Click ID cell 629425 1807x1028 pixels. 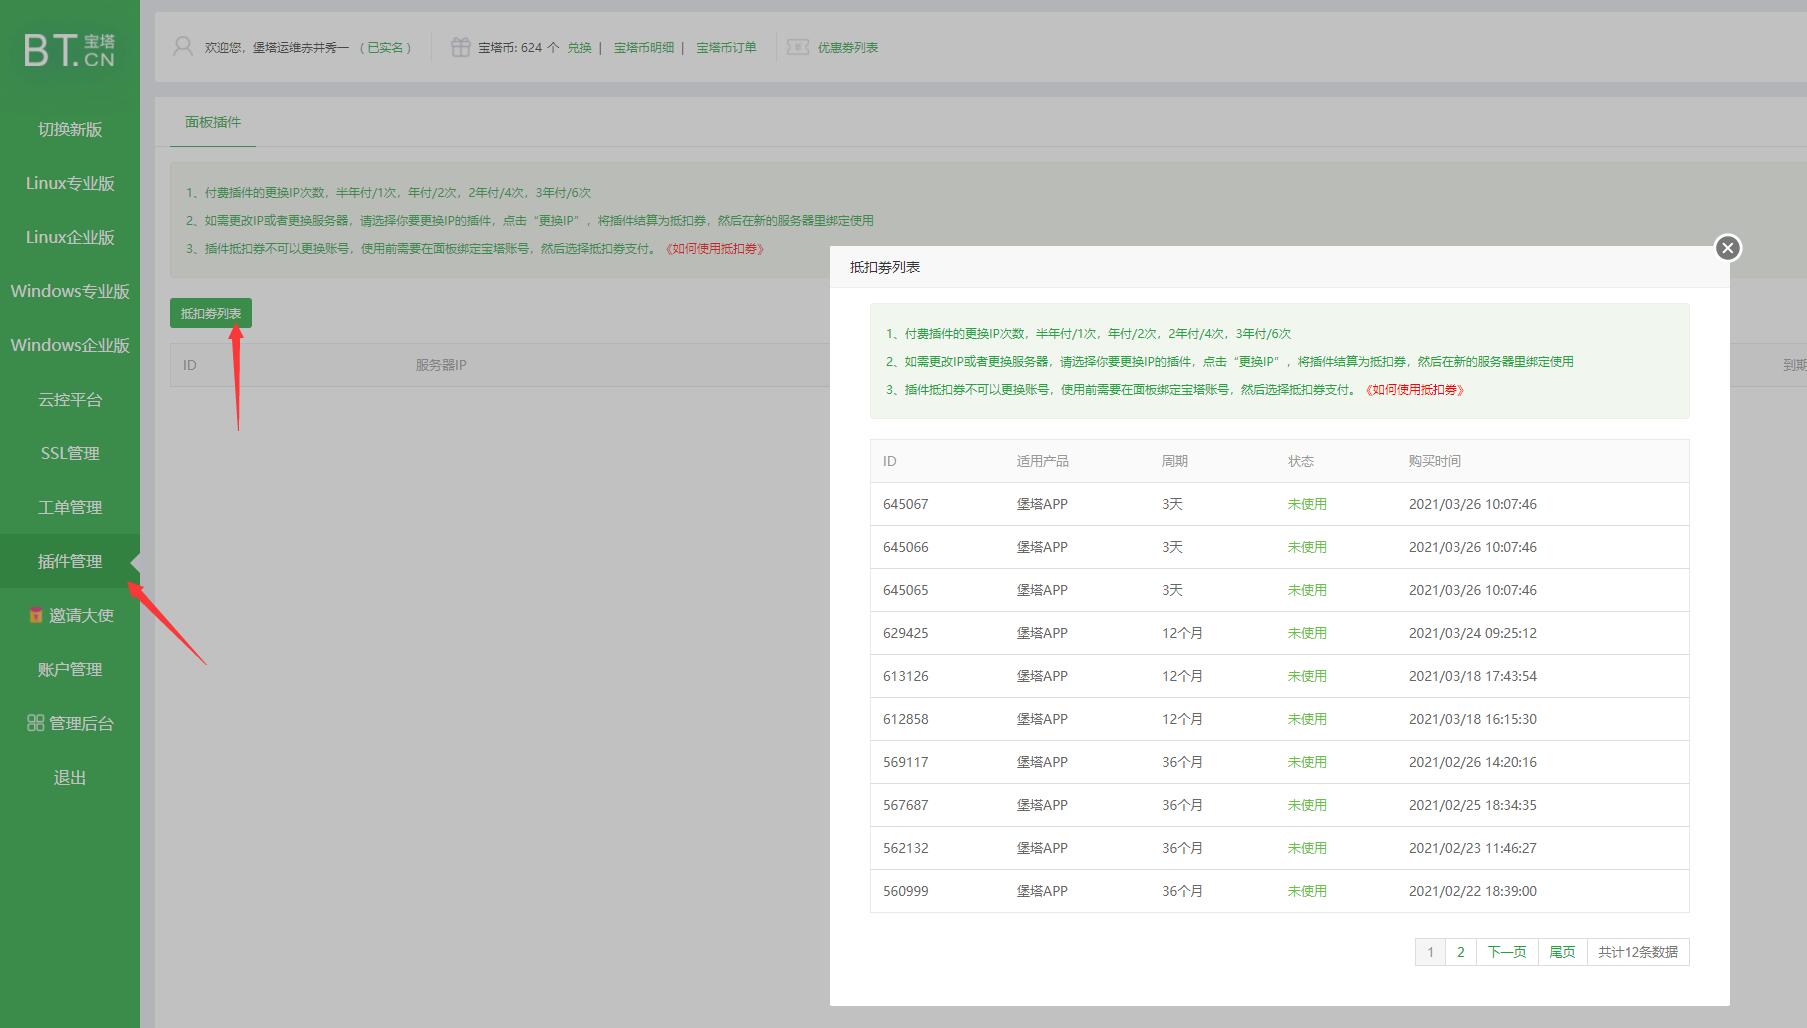point(906,633)
